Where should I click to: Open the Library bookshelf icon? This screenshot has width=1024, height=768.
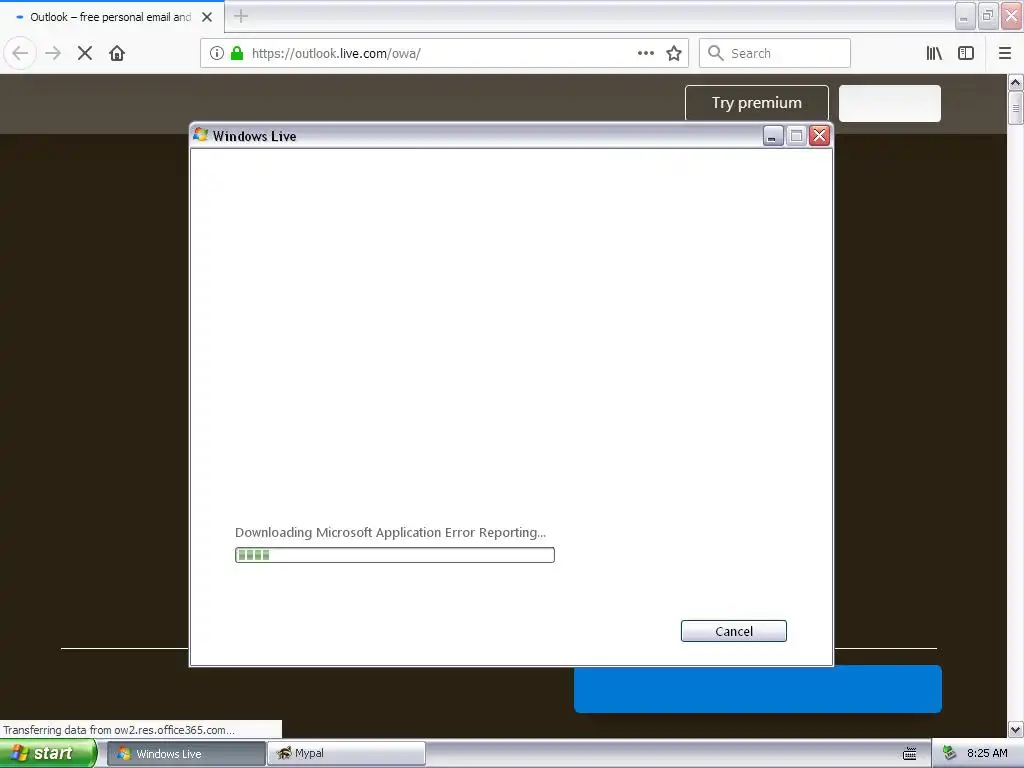click(x=934, y=53)
